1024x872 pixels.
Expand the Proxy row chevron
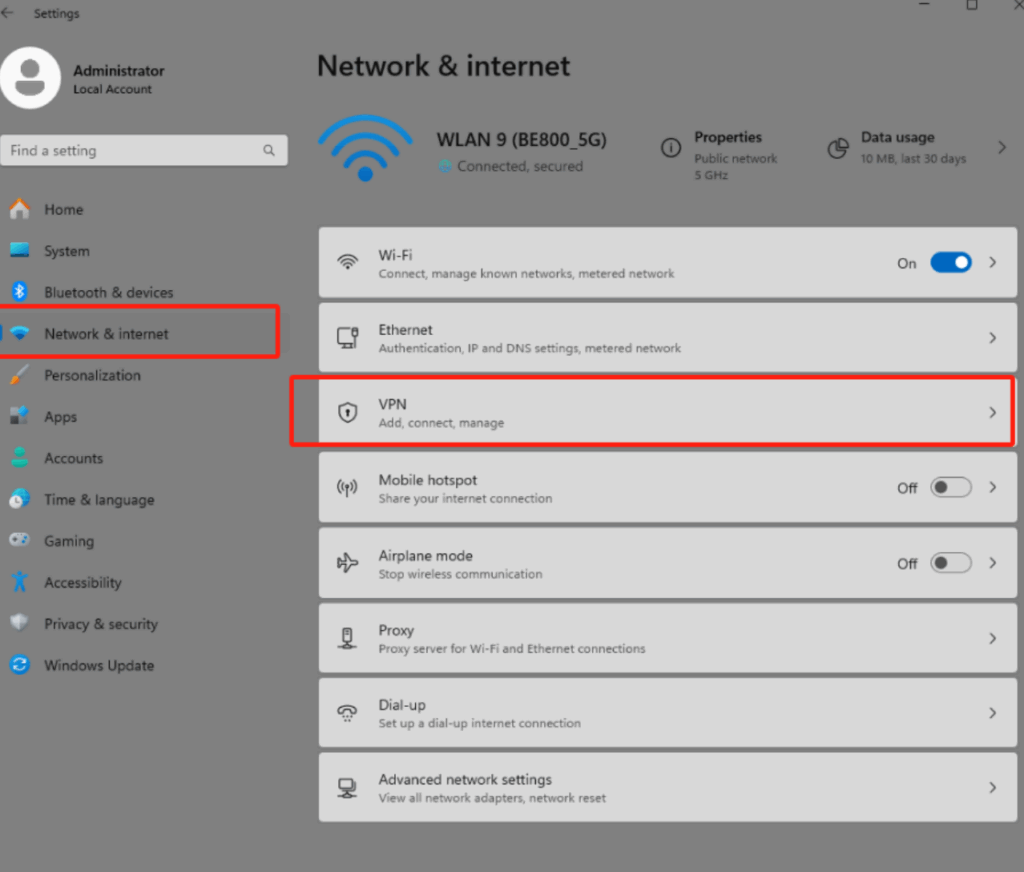993,638
